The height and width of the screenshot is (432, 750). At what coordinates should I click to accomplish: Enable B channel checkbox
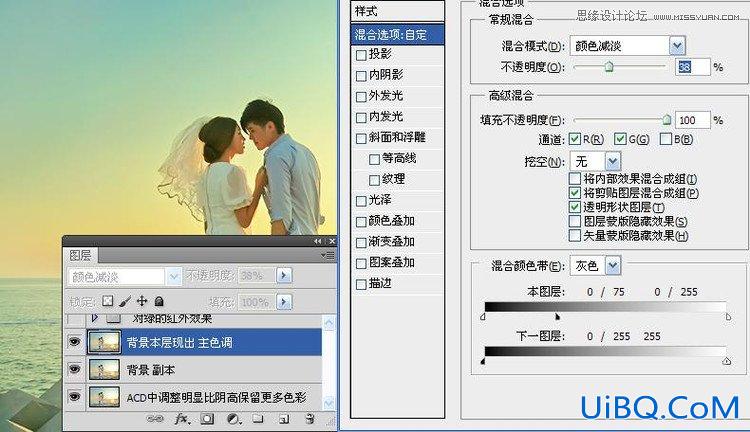(665, 139)
